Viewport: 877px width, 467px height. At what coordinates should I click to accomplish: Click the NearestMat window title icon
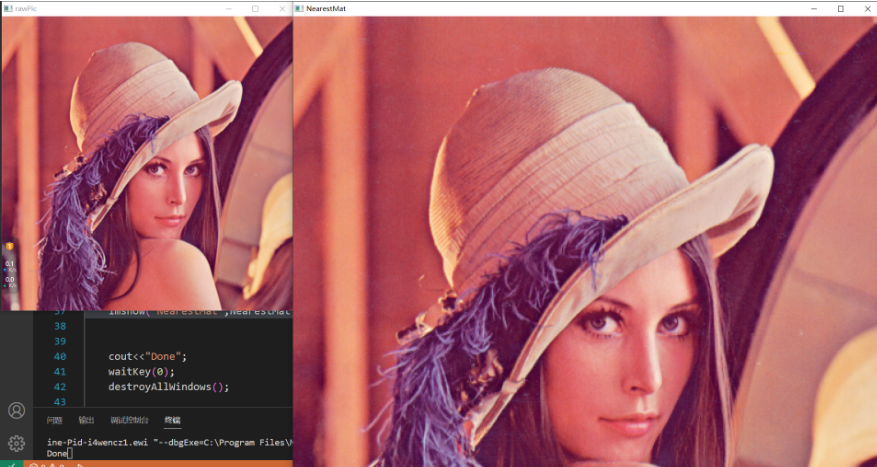click(x=299, y=9)
